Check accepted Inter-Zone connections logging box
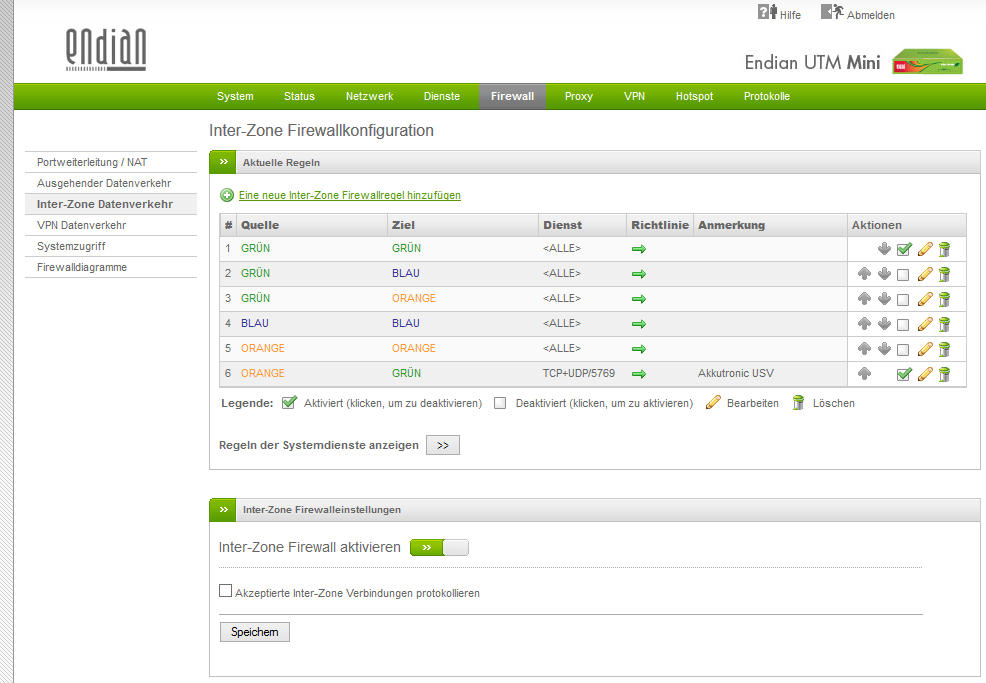Screen dimensions: 986x683 click(226, 591)
